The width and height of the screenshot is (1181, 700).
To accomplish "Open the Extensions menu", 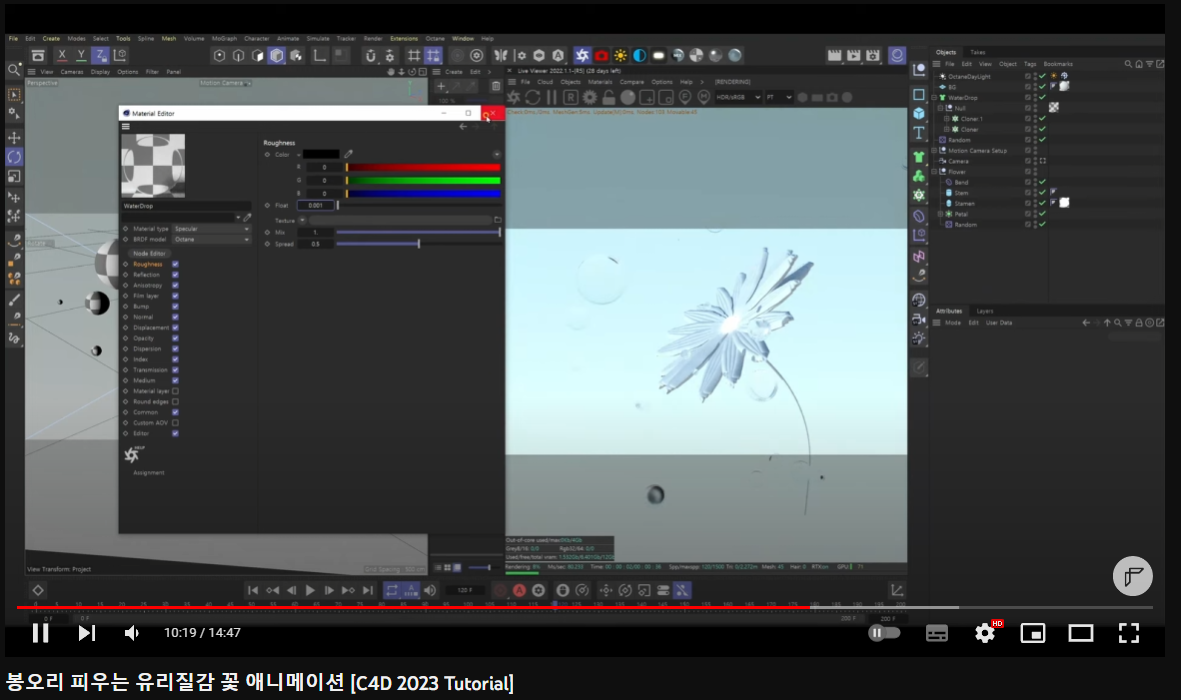I will [x=404, y=38].
